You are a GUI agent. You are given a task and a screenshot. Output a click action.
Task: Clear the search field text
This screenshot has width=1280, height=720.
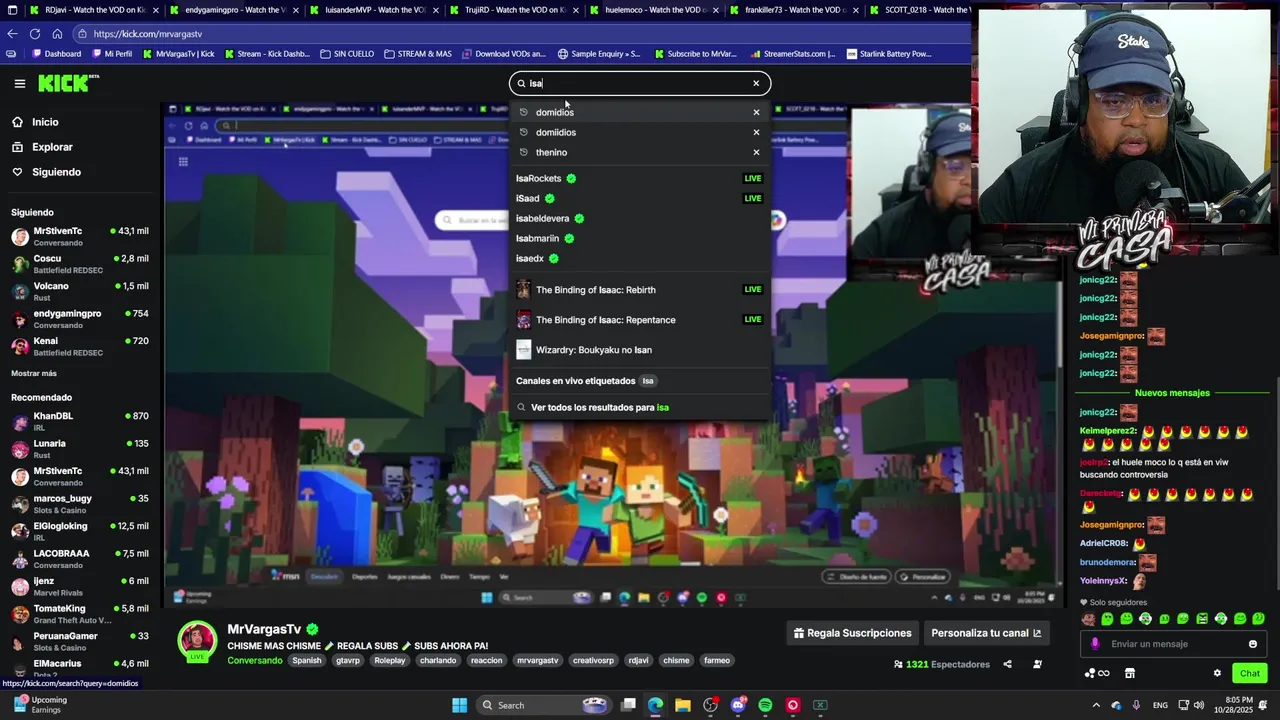click(756, 84)
